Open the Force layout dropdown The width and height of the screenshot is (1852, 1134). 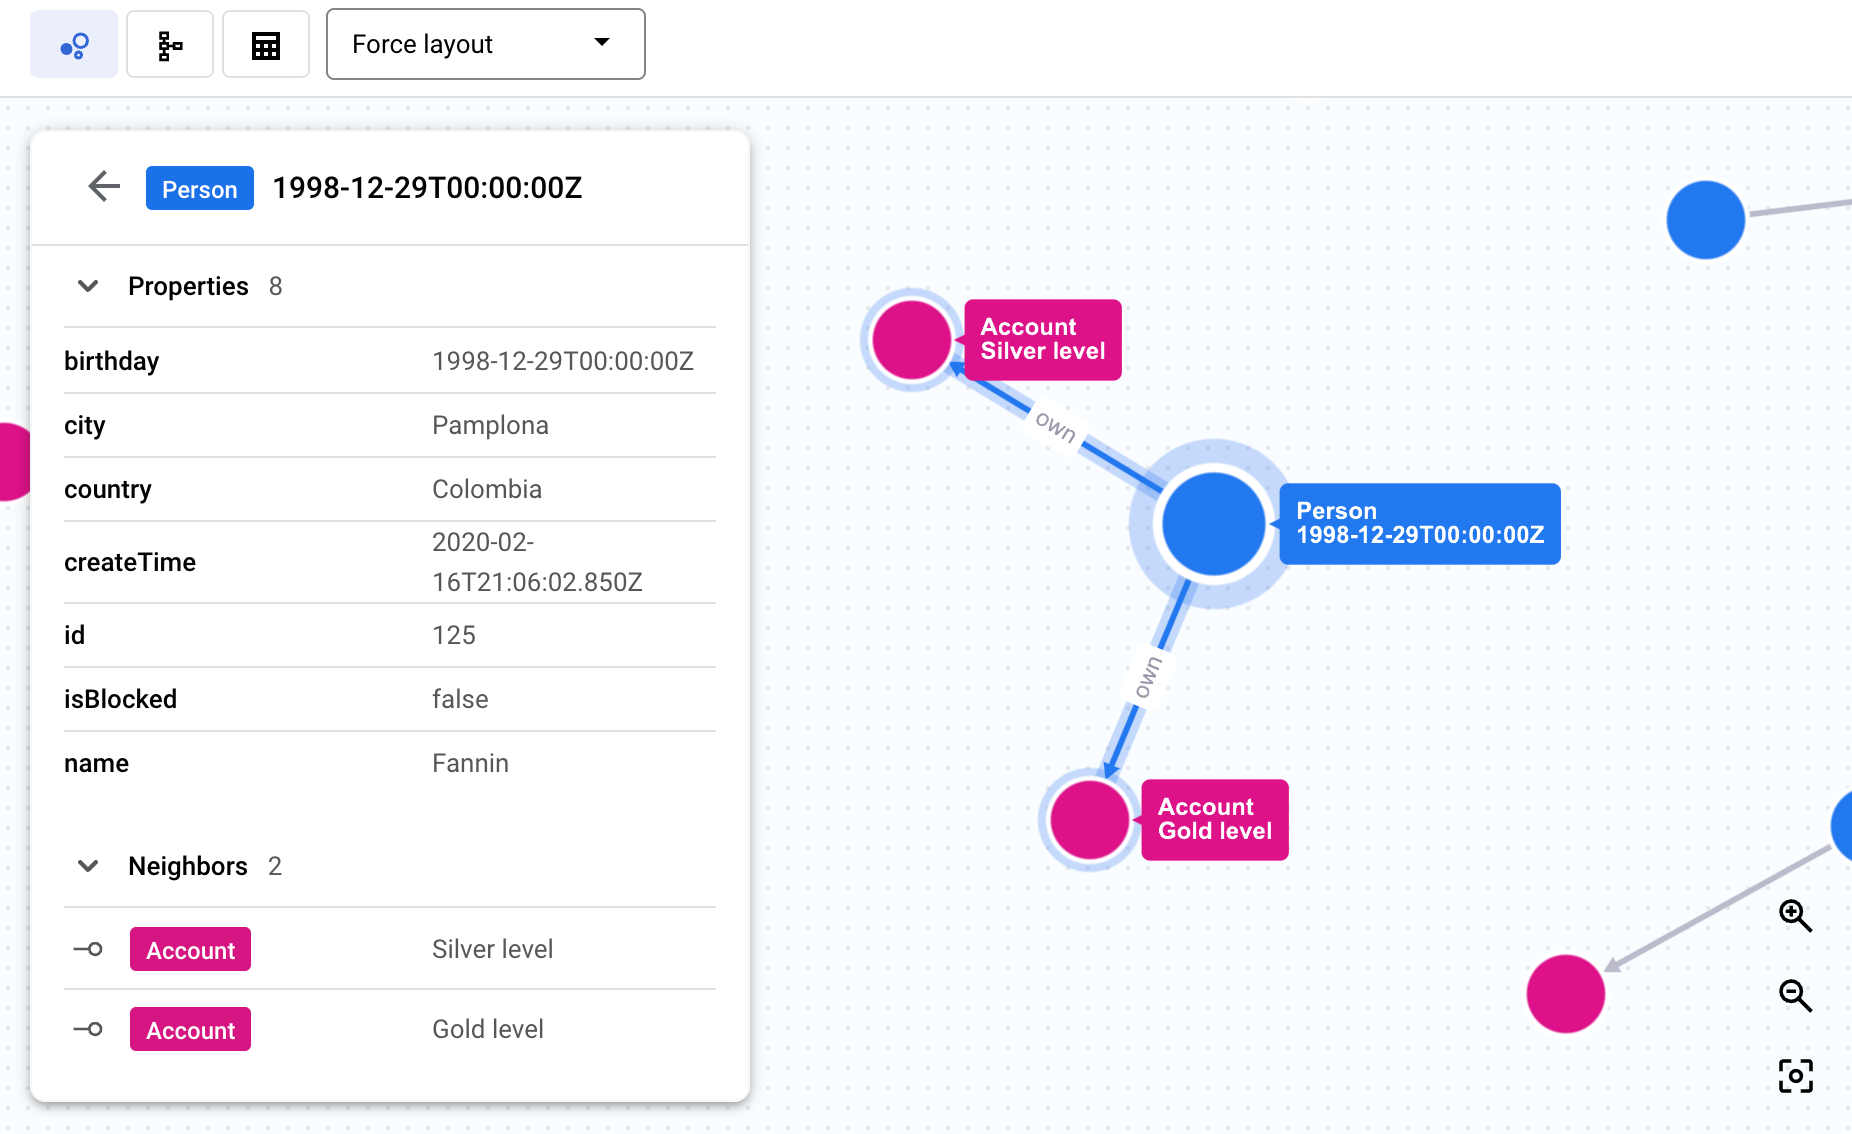point(485,44)
